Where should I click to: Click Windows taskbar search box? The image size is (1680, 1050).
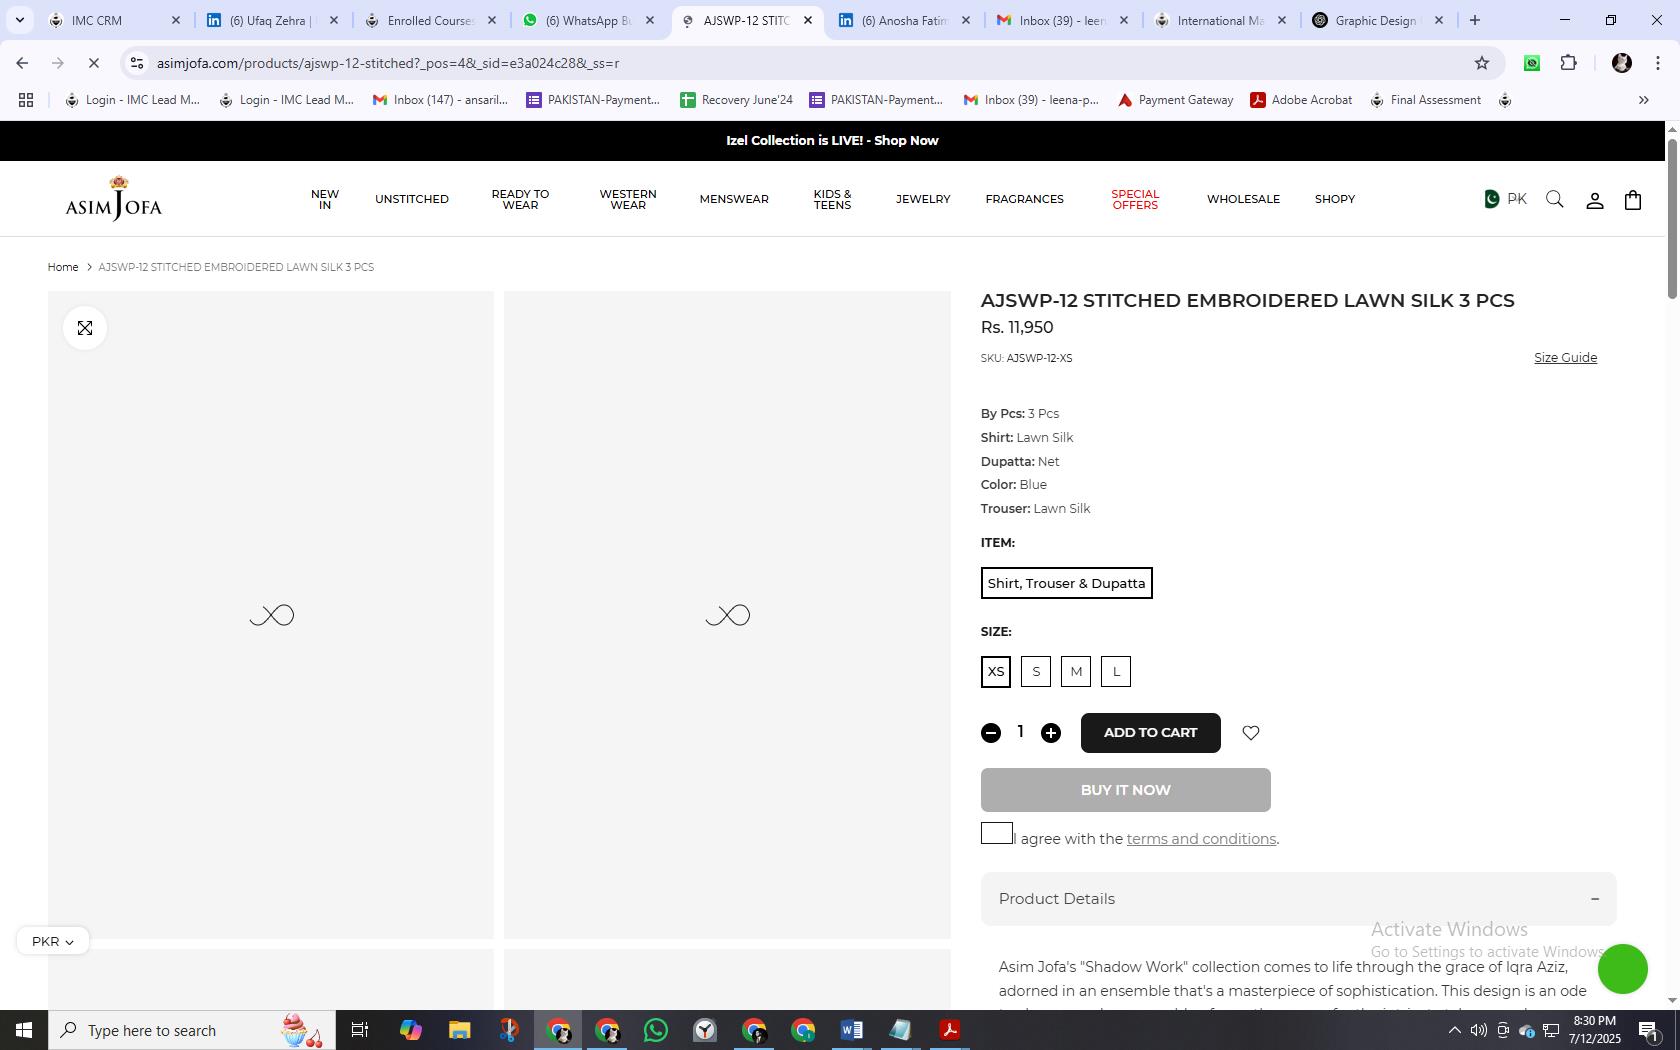[x=192, y=1030]
